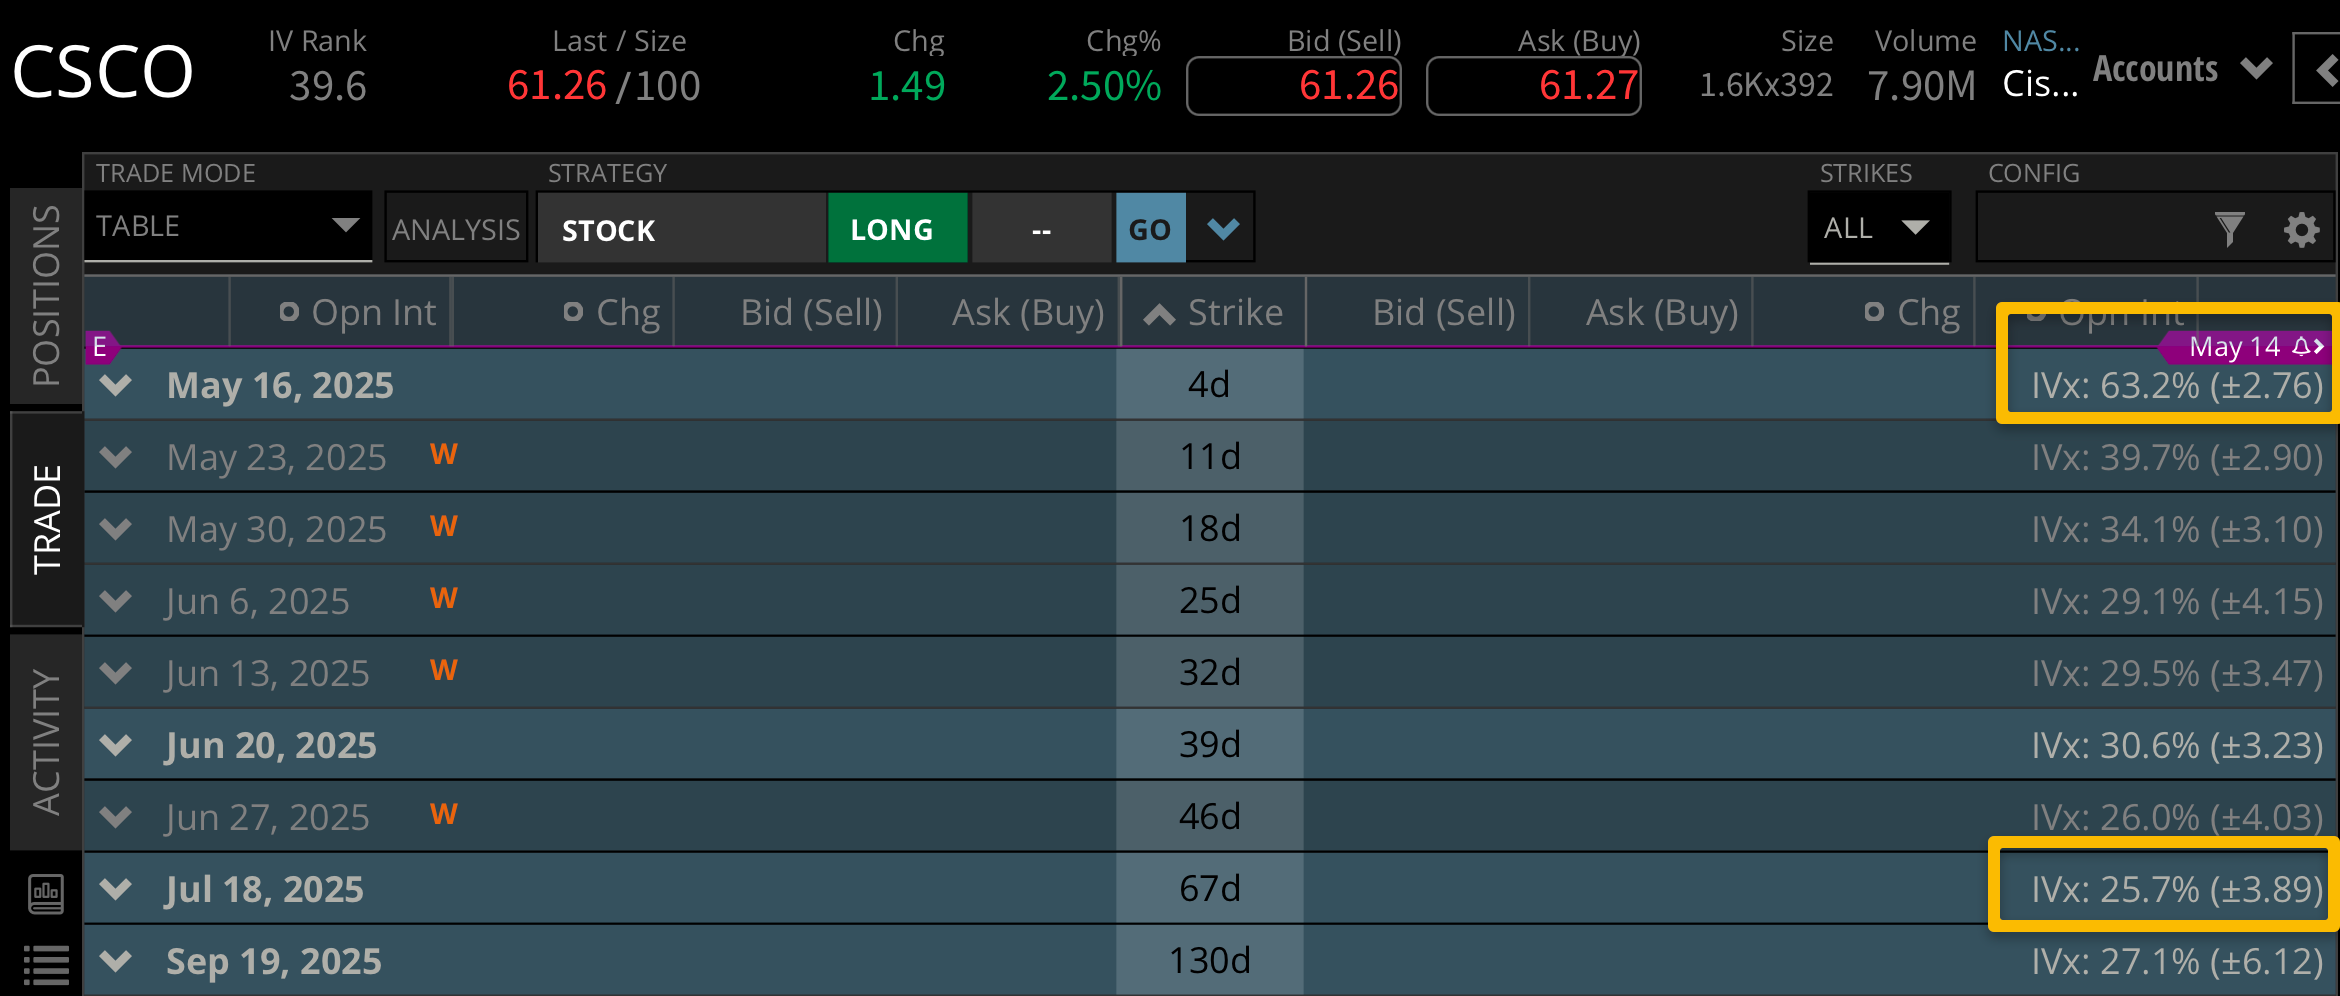Viewport: 2340px width, 996px height.
Task: Sort by the Strike column header
Action: 1213,313
